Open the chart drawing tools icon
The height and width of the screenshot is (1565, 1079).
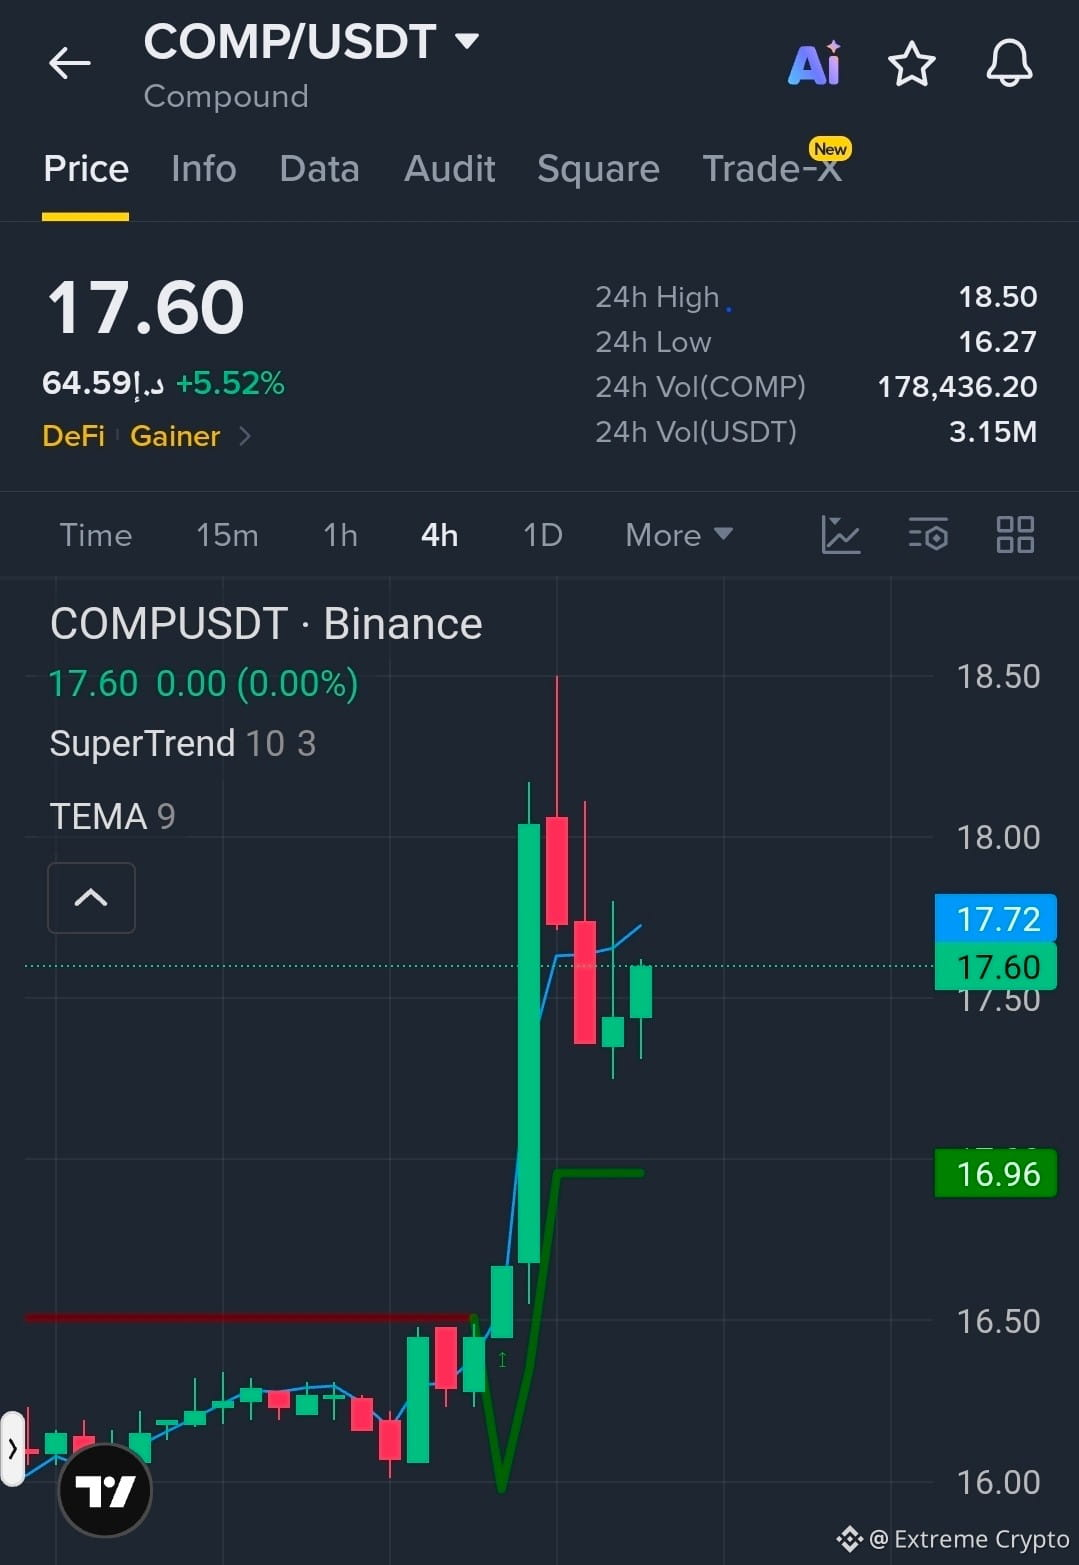pos(841,534)
